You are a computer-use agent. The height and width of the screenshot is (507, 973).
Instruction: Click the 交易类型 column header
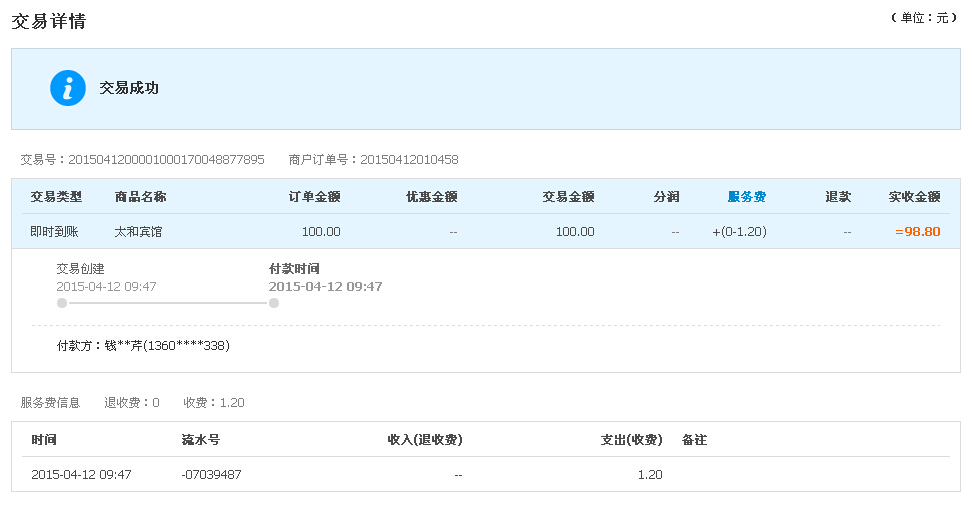[x=56, y=197]
